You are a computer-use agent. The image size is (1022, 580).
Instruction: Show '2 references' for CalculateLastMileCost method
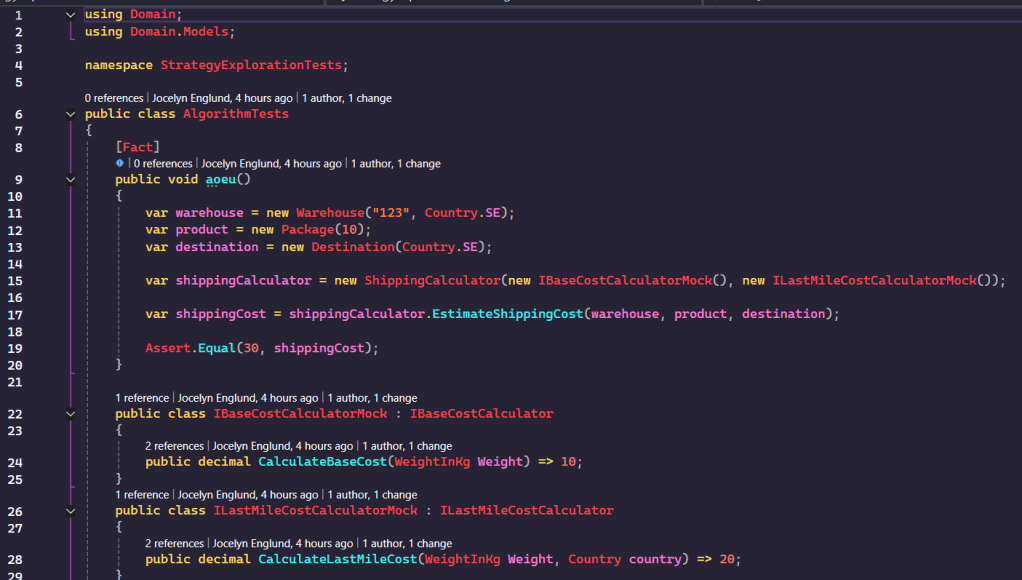point(175,544)
